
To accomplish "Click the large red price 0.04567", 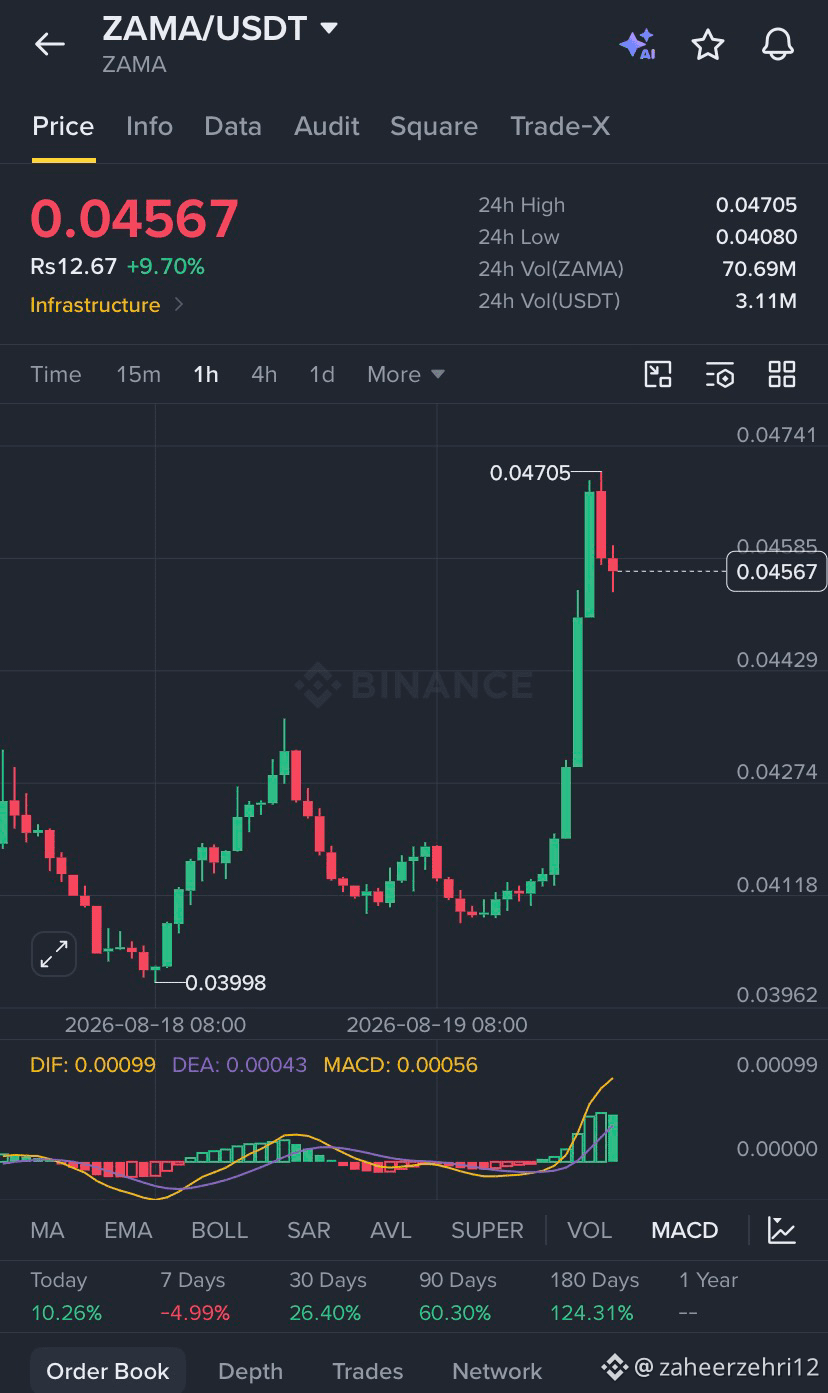I will [x=134, y=219].
